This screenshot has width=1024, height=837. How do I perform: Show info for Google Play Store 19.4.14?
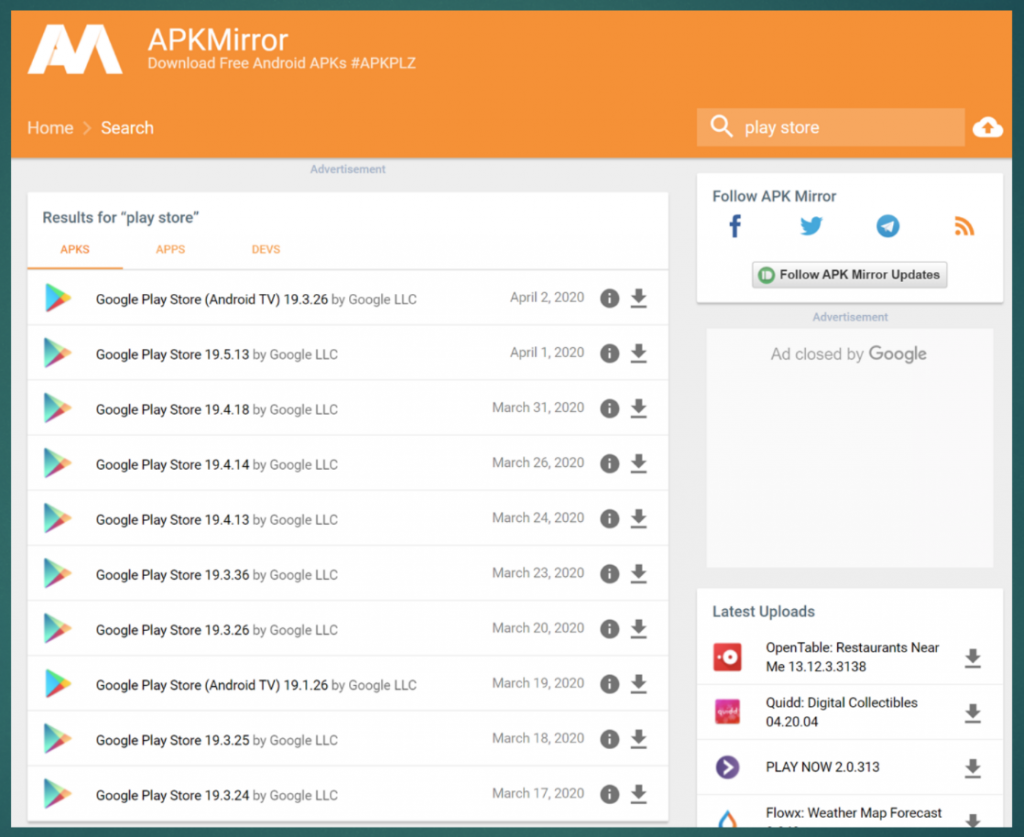[609, 464]
